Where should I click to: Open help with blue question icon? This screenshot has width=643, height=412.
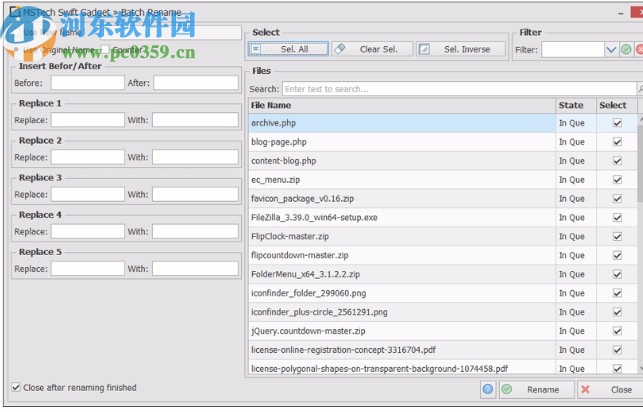click(x=488, y=389)
